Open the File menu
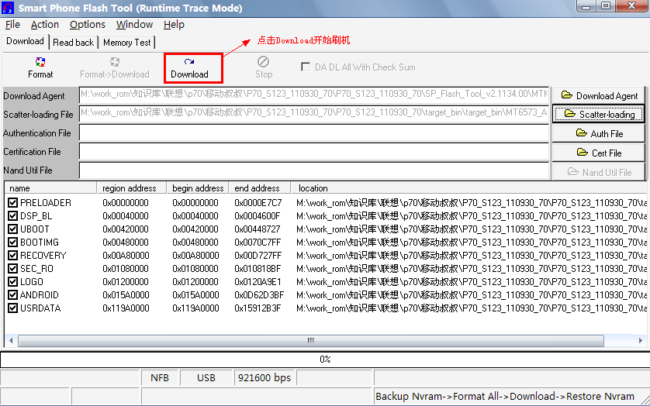This screenshot has width=650, height=406. coord(12,24)
